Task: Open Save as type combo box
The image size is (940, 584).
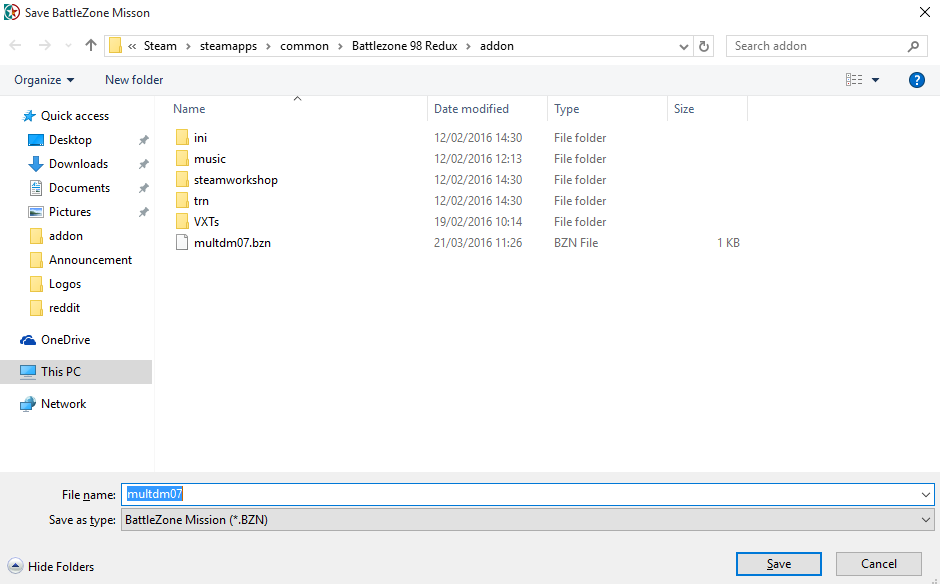Action: tap(528, 520)
